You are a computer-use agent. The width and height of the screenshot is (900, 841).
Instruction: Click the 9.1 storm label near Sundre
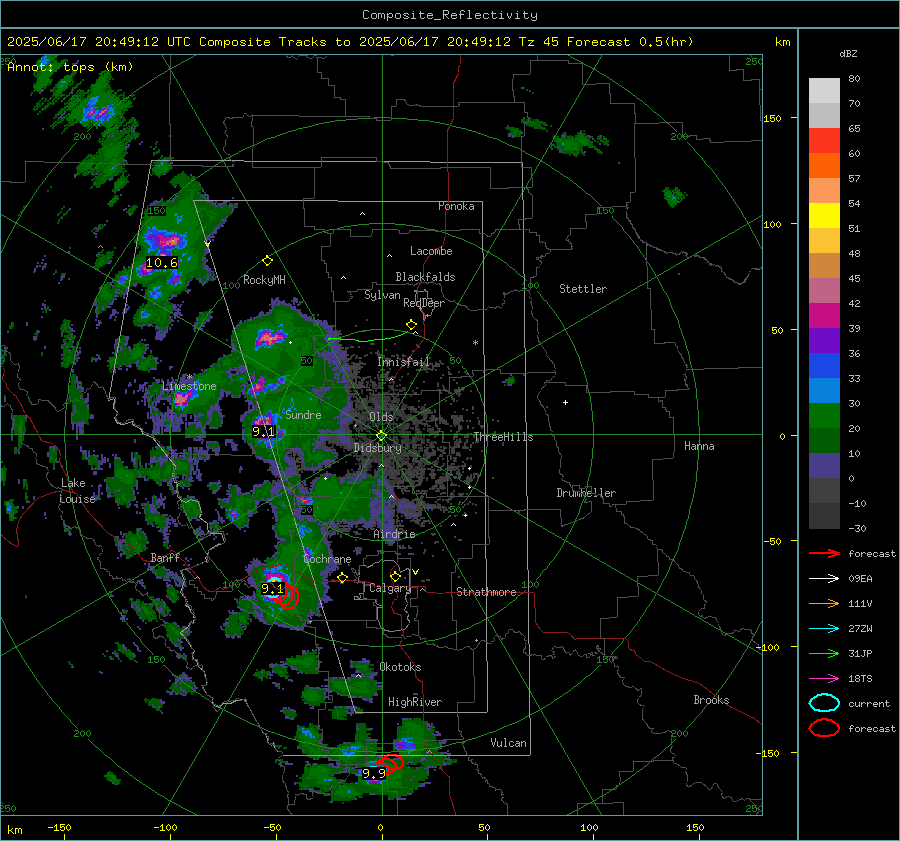coord(263,432)
